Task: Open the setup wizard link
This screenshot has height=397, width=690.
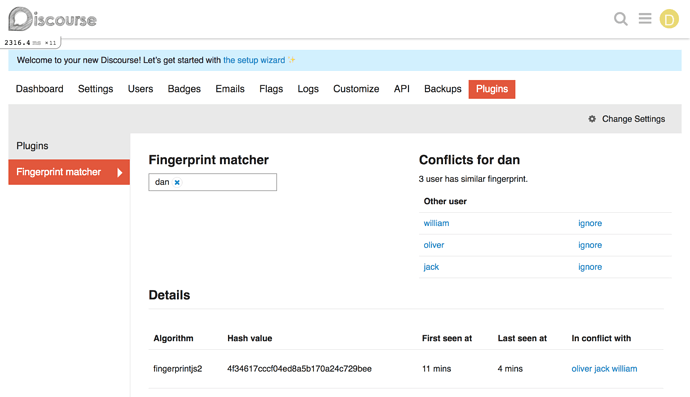Action: tap(254, 60)
